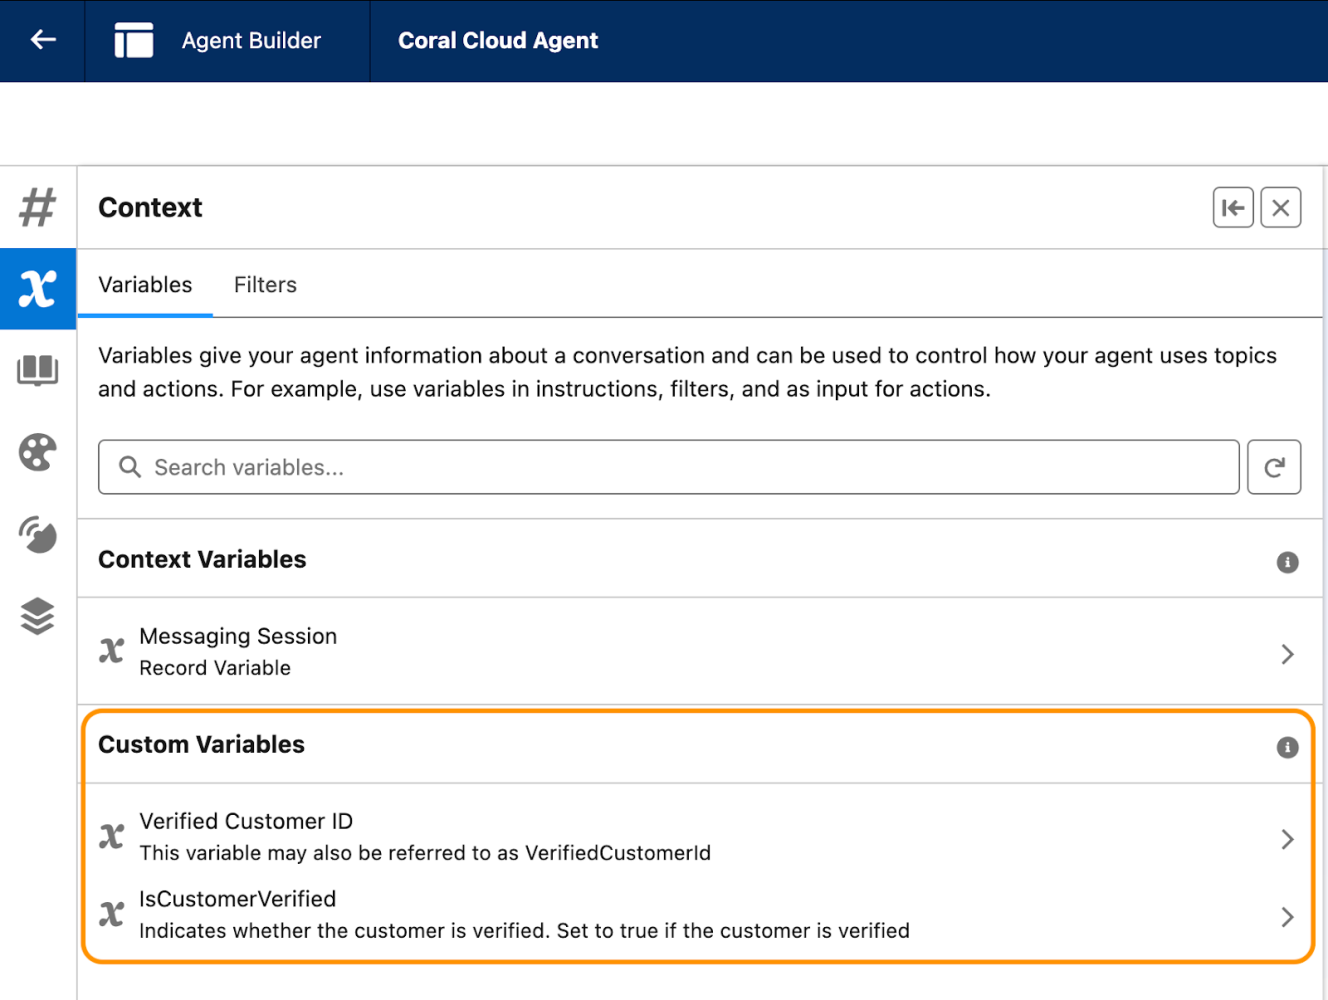
Task: Open the stacked layers sidebar icon
Action: (38, 616)
